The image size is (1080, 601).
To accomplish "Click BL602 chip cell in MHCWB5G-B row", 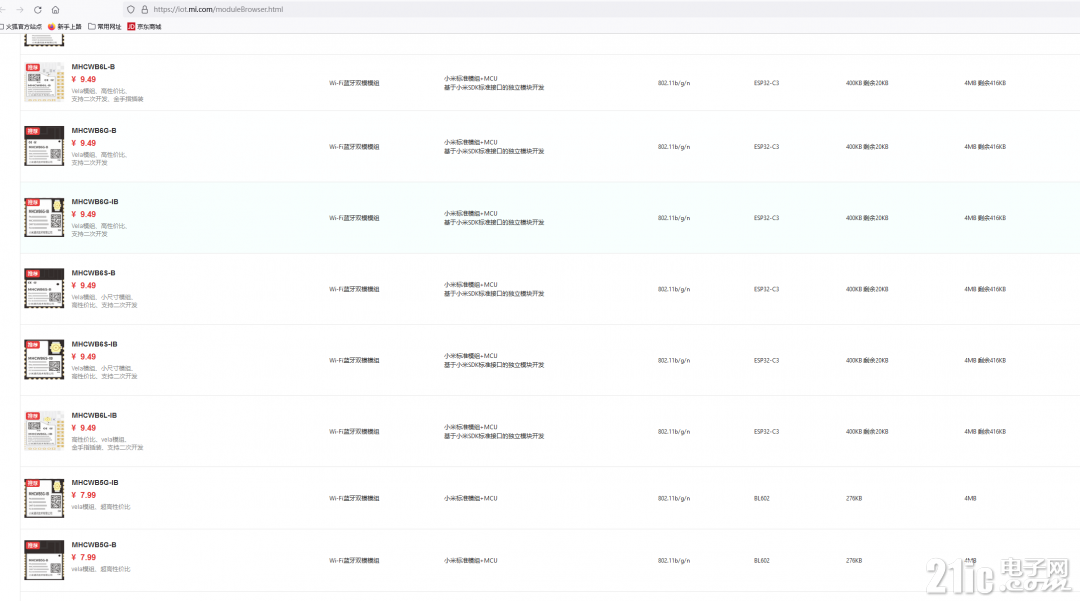I will tap(761, 560).
